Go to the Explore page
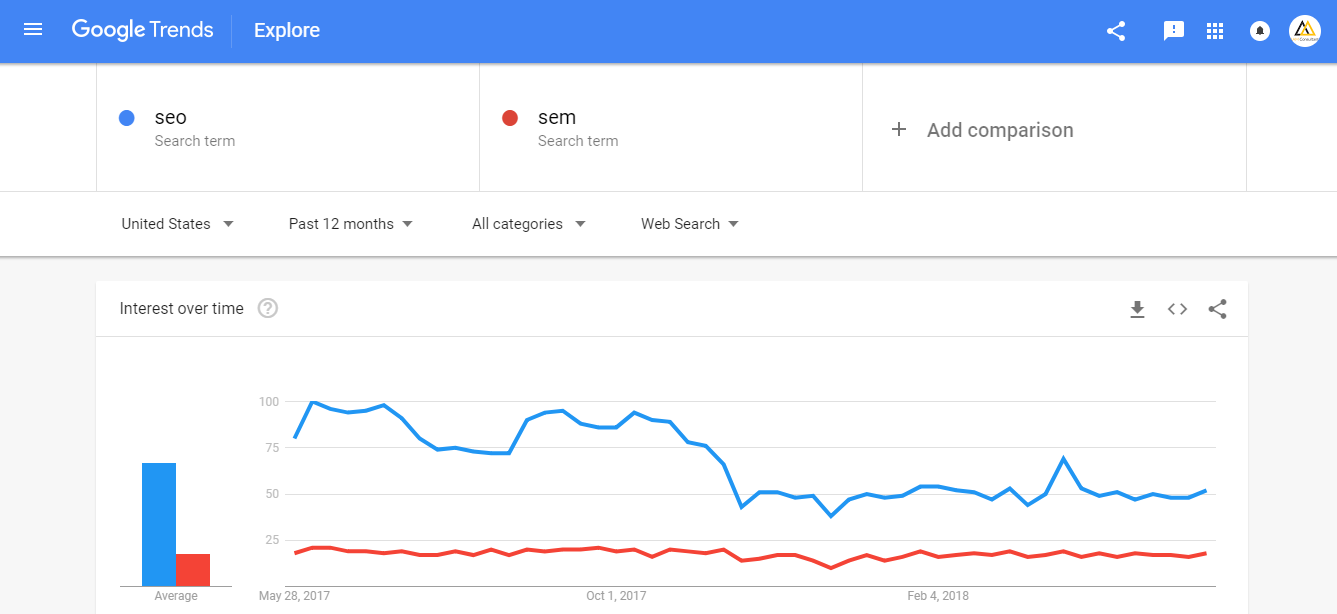Screen dimensions: 1337x614 click(286, 30)
